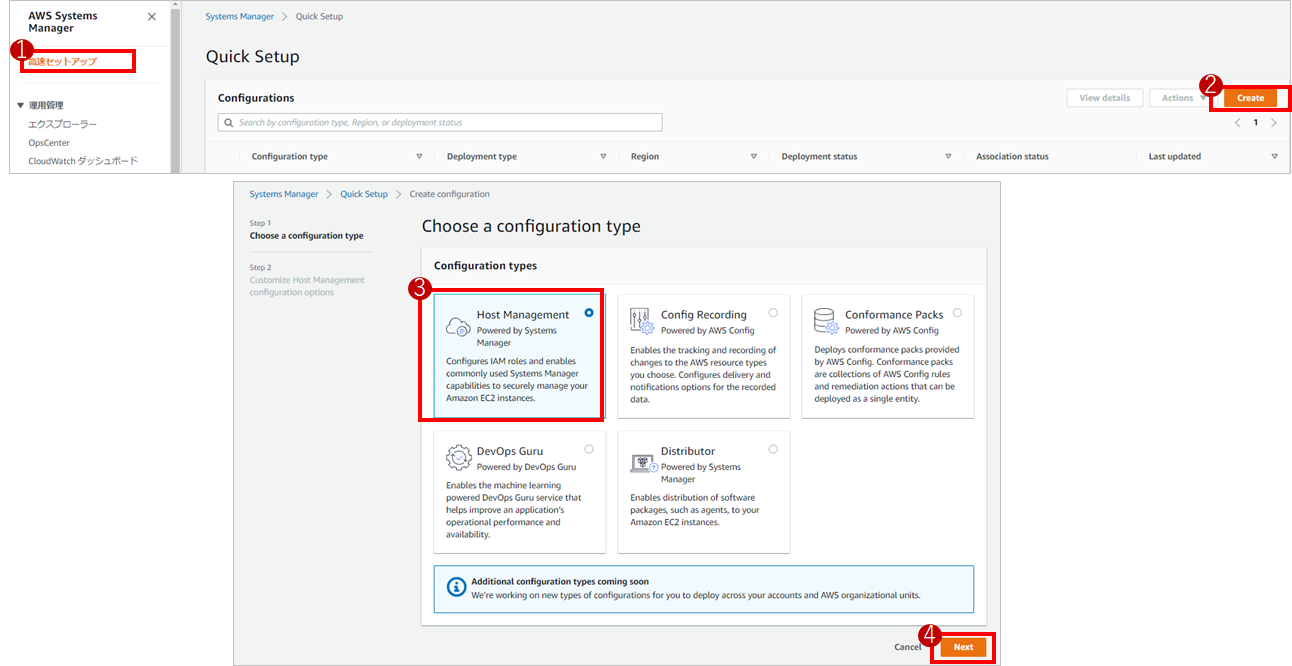Click the Conformance Packs card title
Viewport: 1292px width, 666px height.
click(x=894, y=315)
